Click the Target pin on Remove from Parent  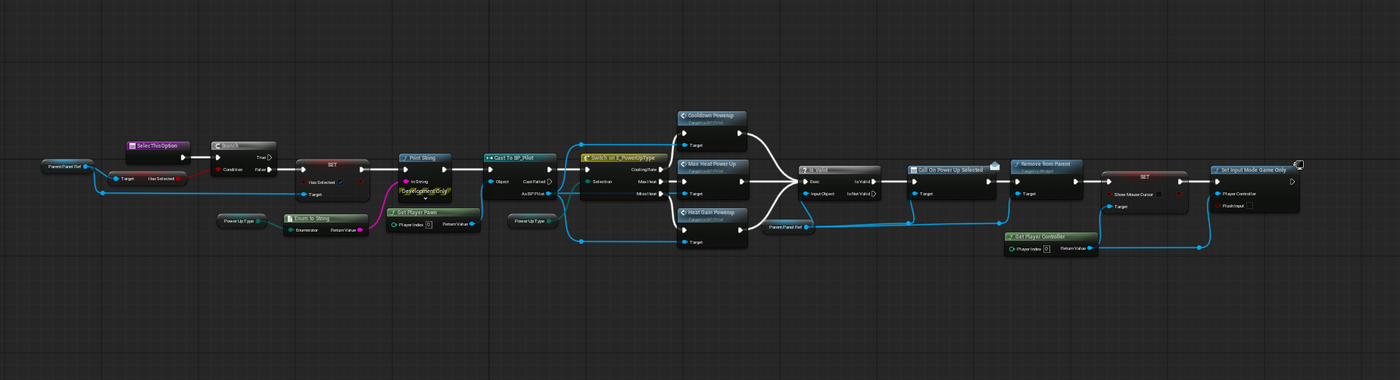click(1017, 194)
